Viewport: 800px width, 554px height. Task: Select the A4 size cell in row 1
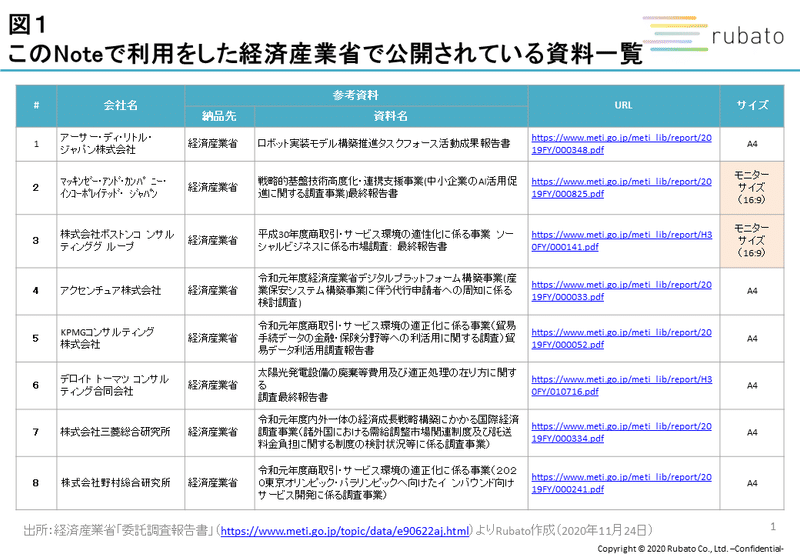click(752, 144)
